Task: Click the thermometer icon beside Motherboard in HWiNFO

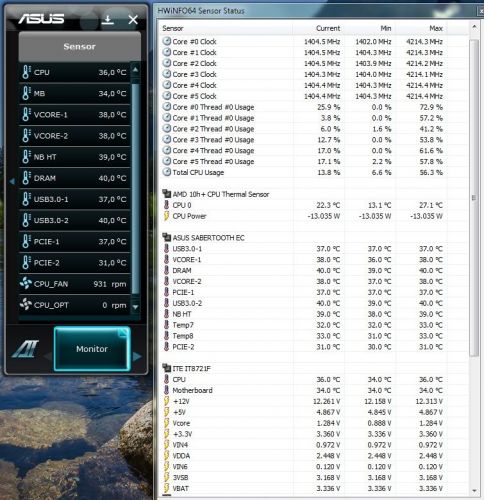Action: [166, 390]
